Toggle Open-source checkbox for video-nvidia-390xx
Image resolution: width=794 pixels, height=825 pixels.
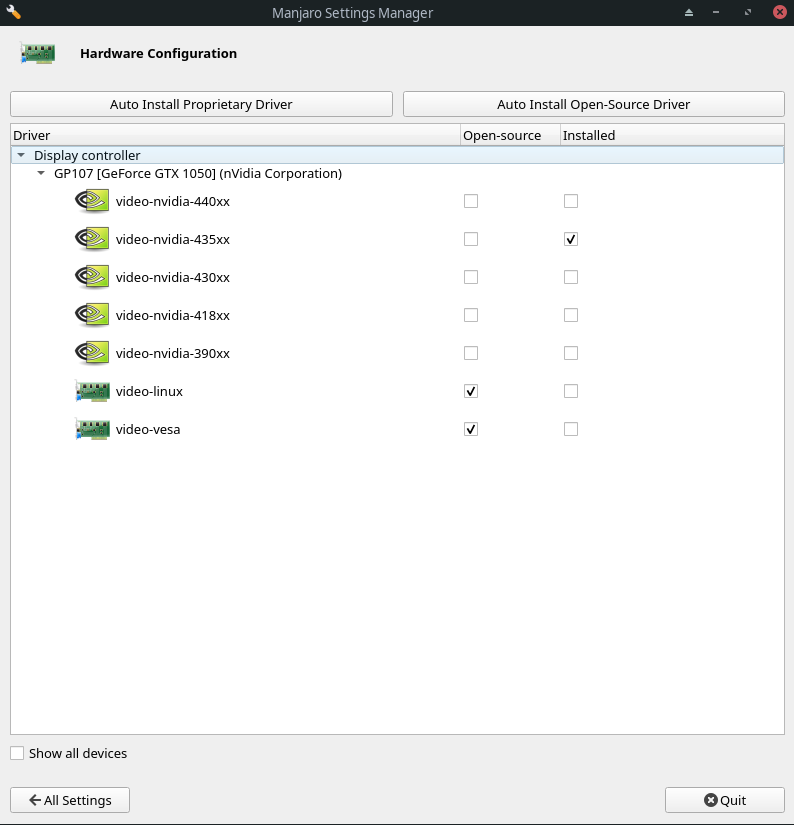pos(471,353)
